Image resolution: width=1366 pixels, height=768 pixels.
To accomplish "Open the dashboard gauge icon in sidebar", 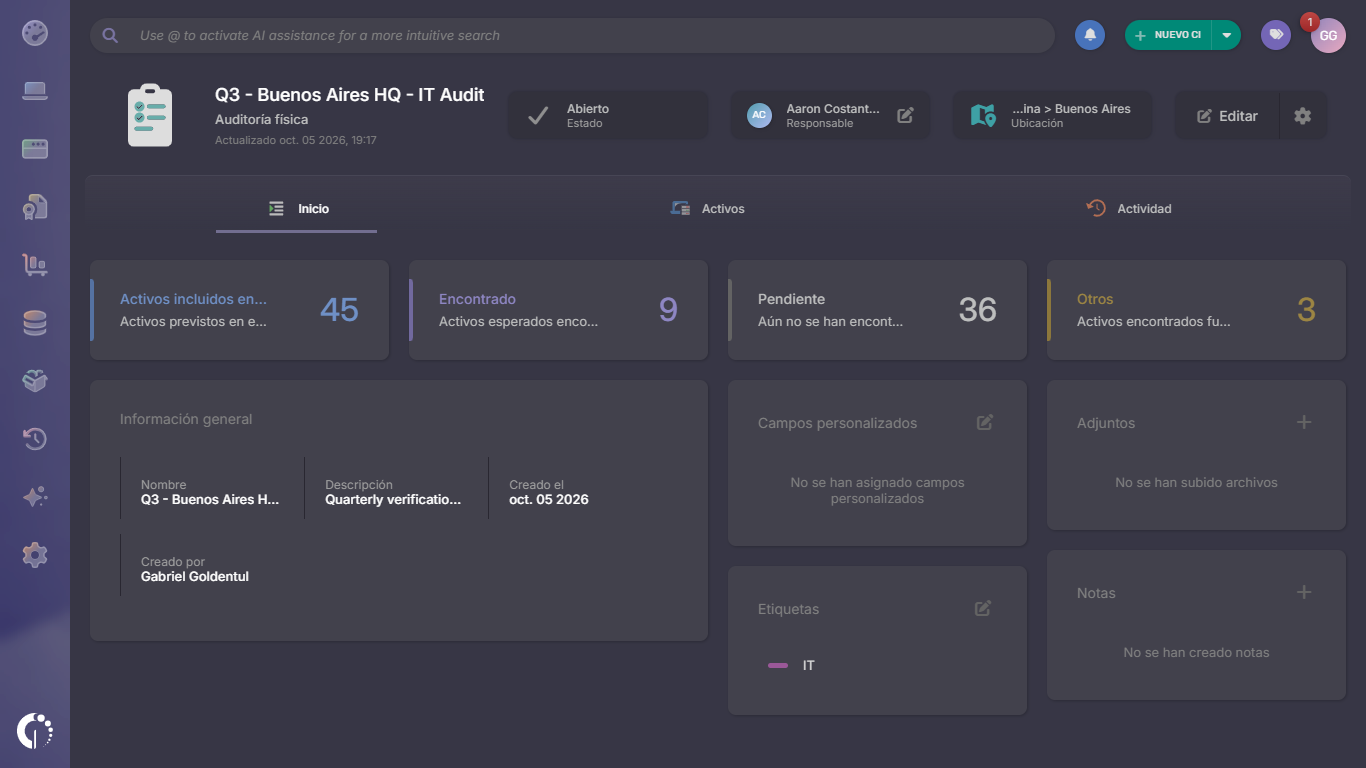I will click(x=35, y=33).
